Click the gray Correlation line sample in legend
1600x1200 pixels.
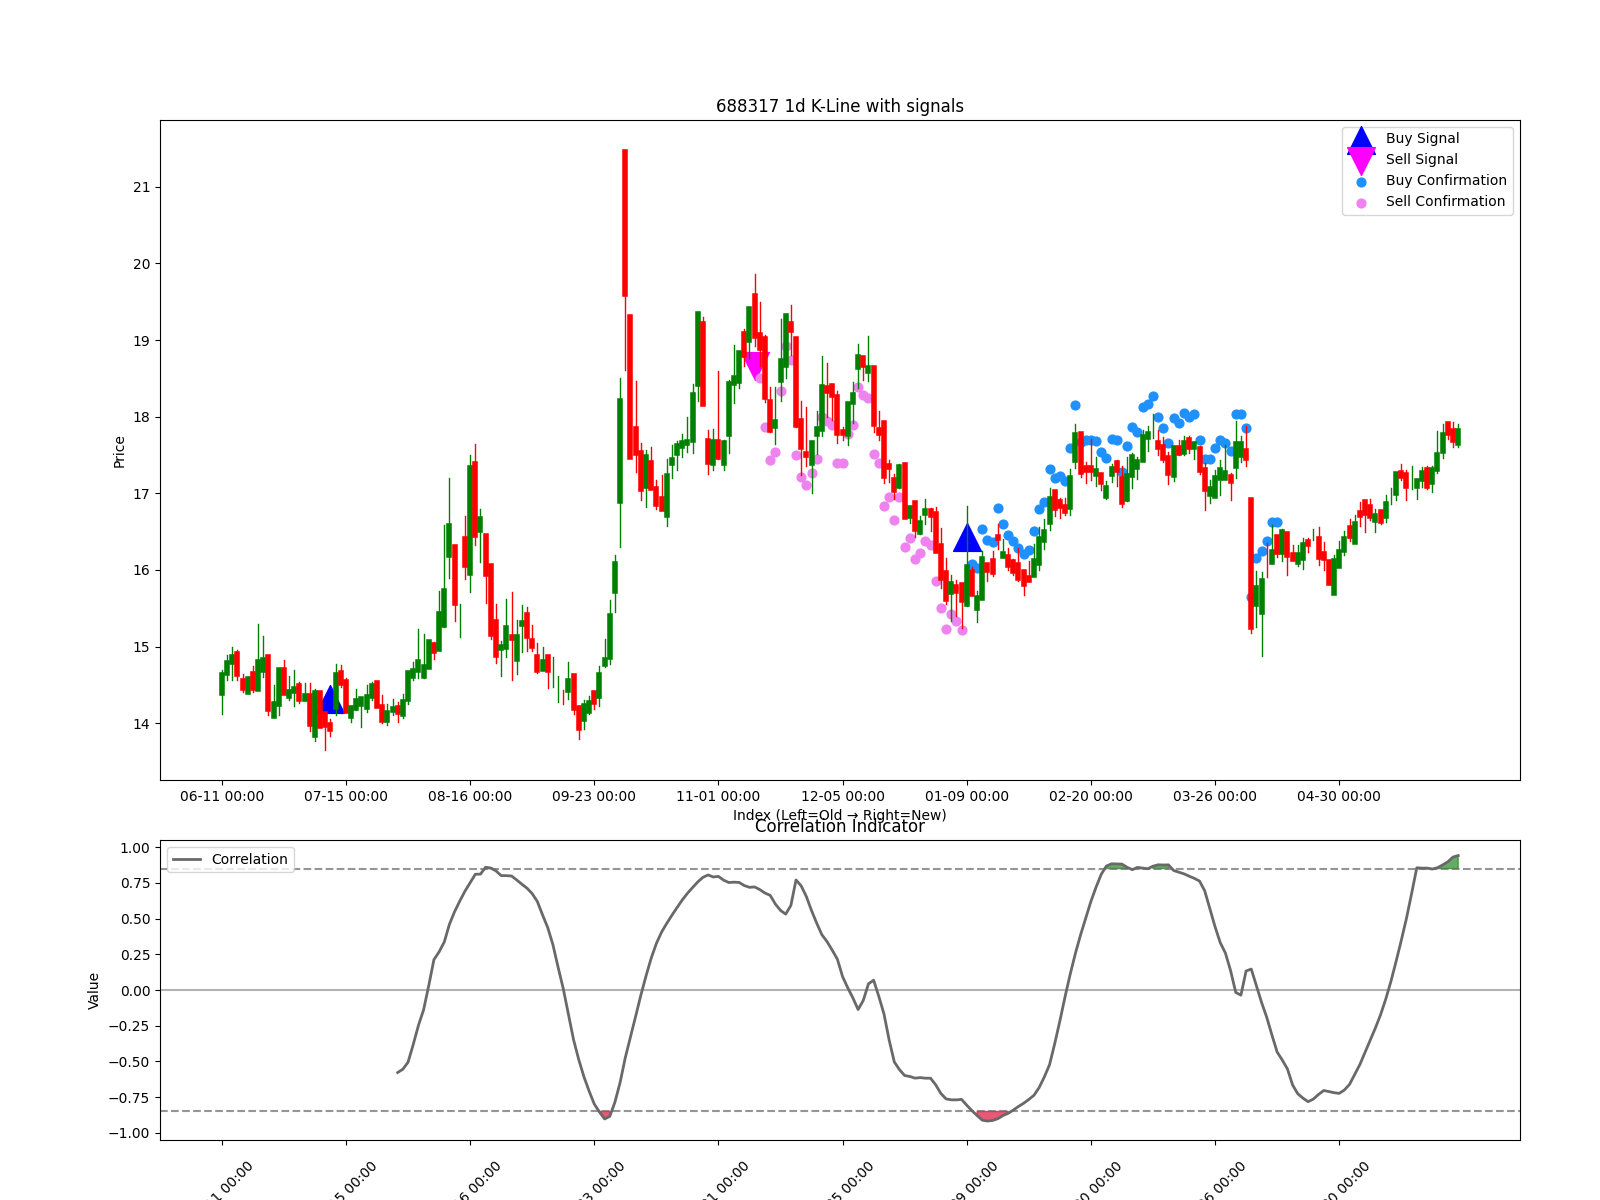pyautogui.click(x=187, y=859)
